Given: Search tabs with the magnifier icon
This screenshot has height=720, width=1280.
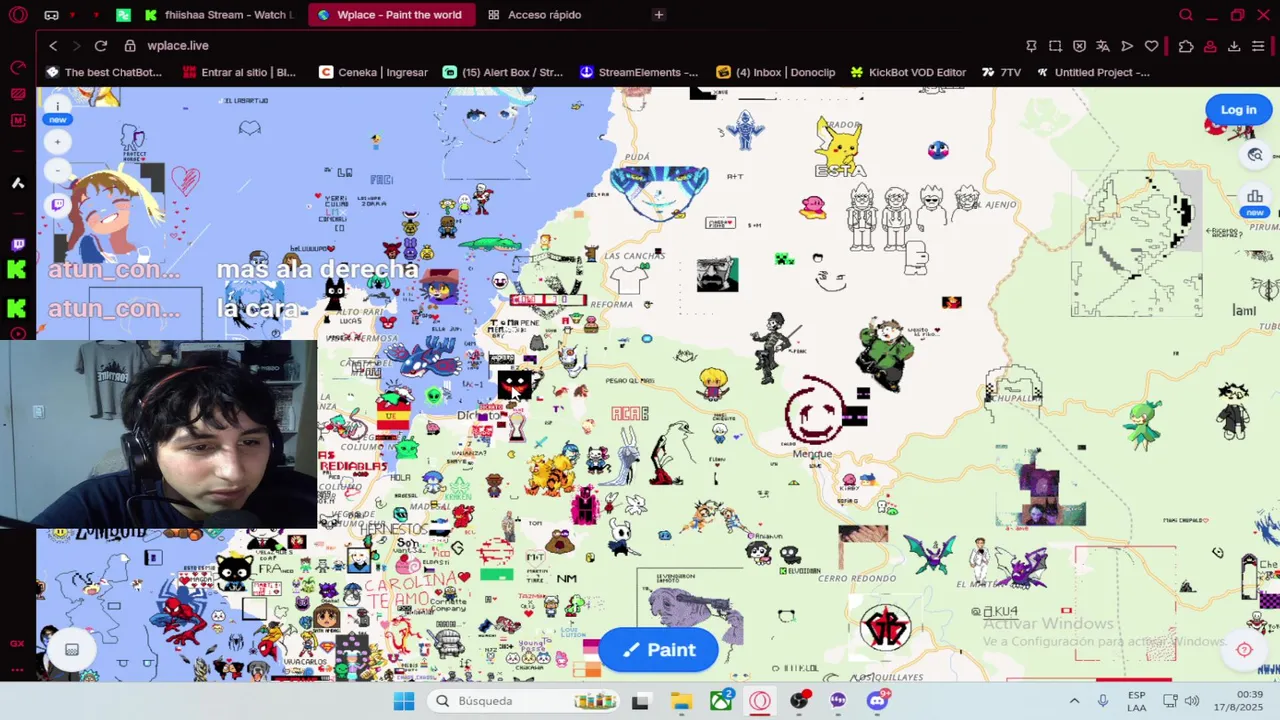Looking at the screenshot, I should coord(1185,15).
